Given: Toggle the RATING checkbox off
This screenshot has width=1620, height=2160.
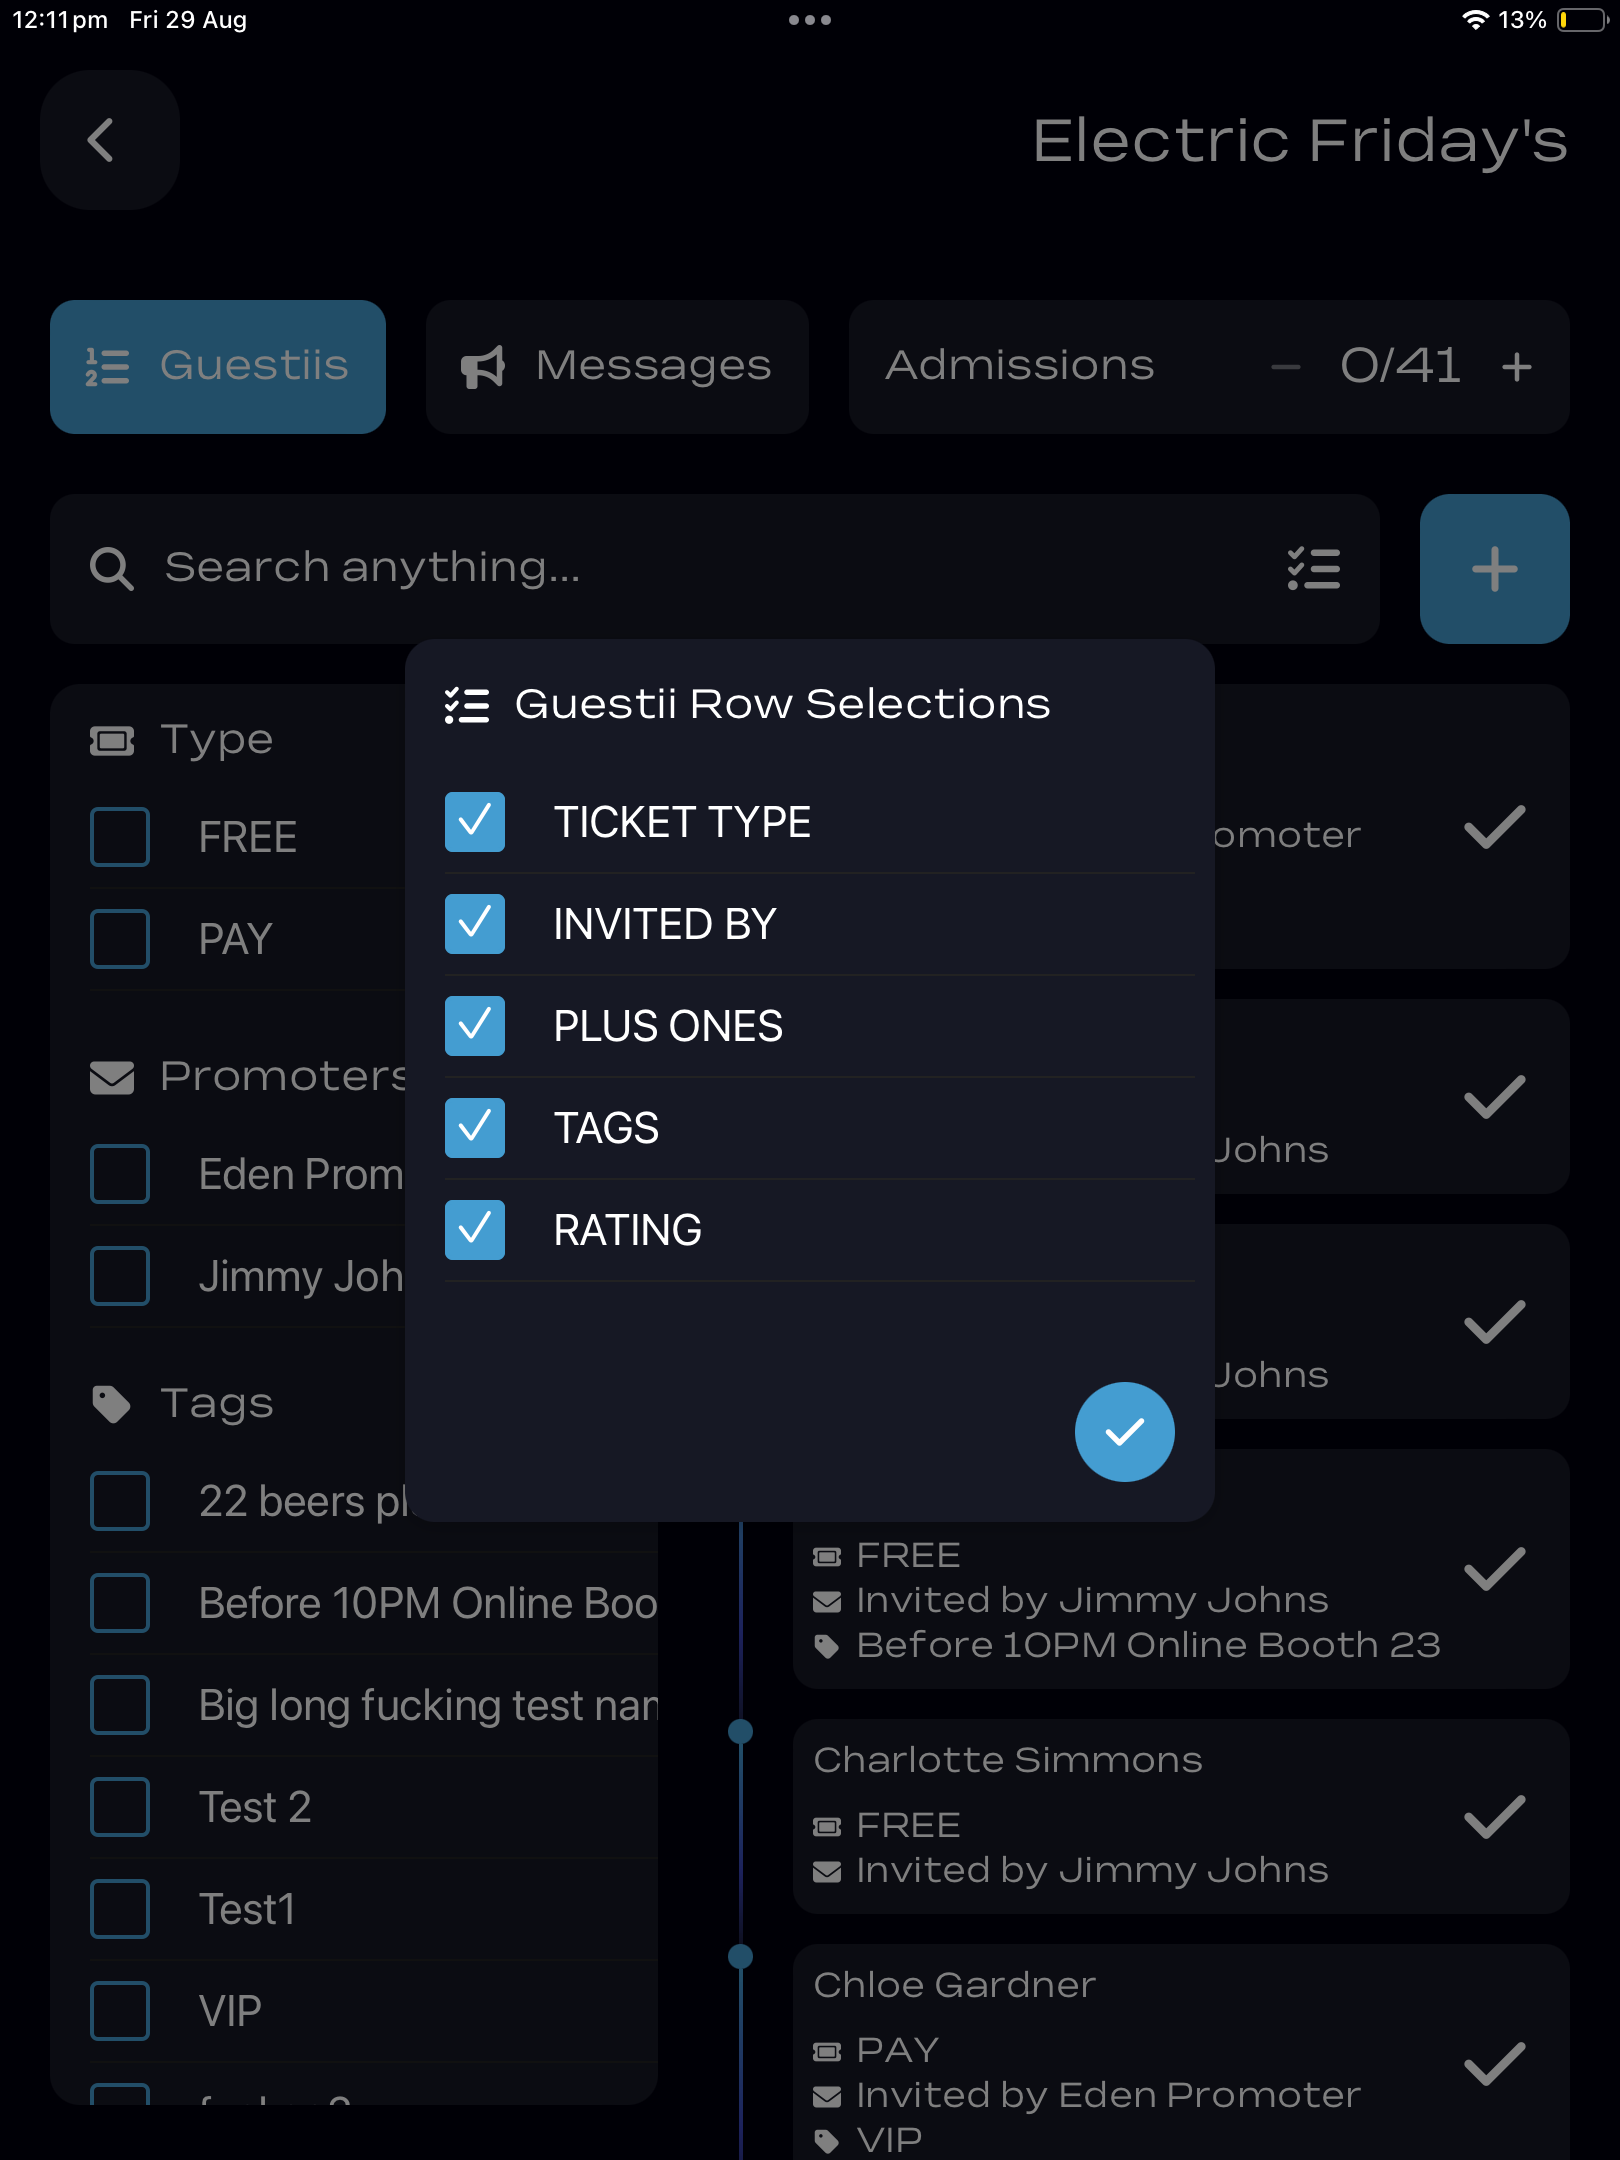Looking at the screenshot, I should tap(475, 1230).
